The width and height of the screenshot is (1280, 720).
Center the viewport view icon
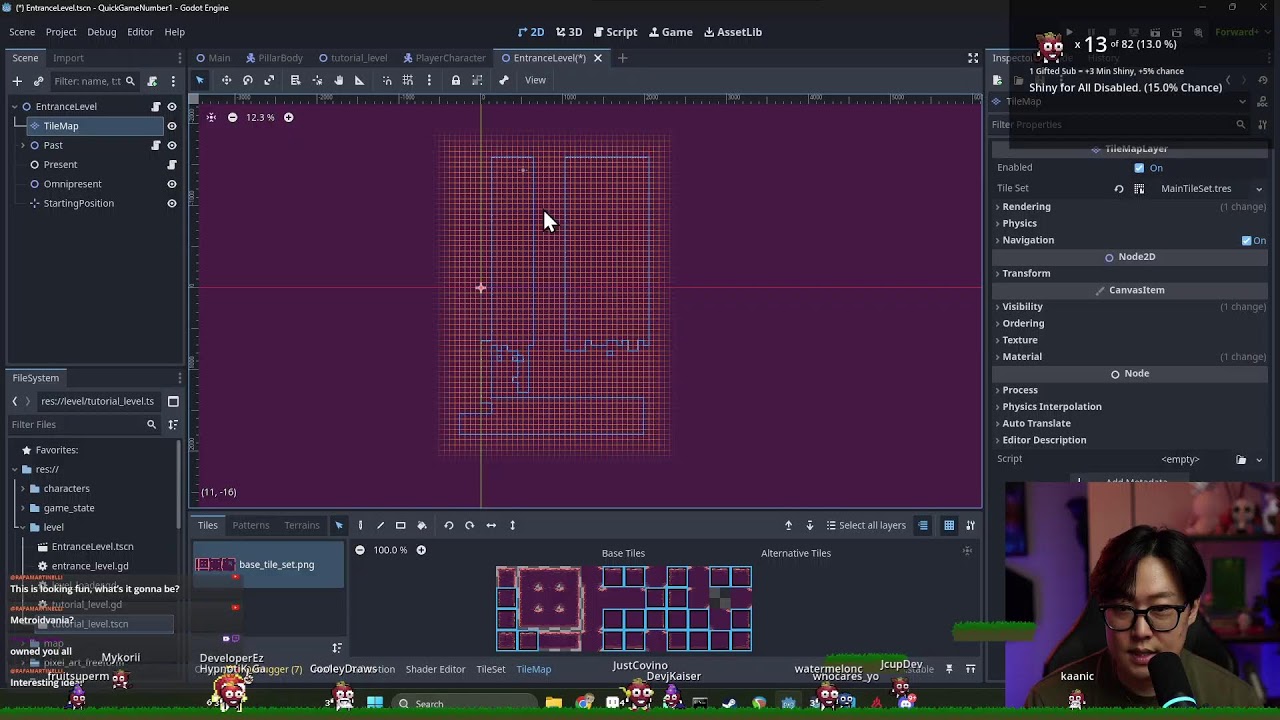coord(211,117)
